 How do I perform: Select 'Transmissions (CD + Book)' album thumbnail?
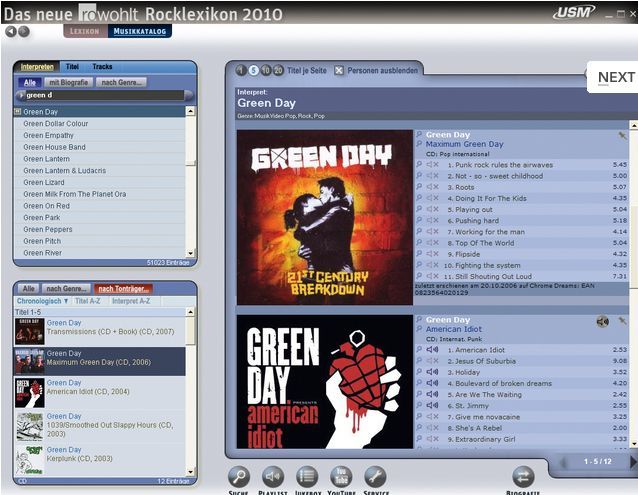point(30,331)
